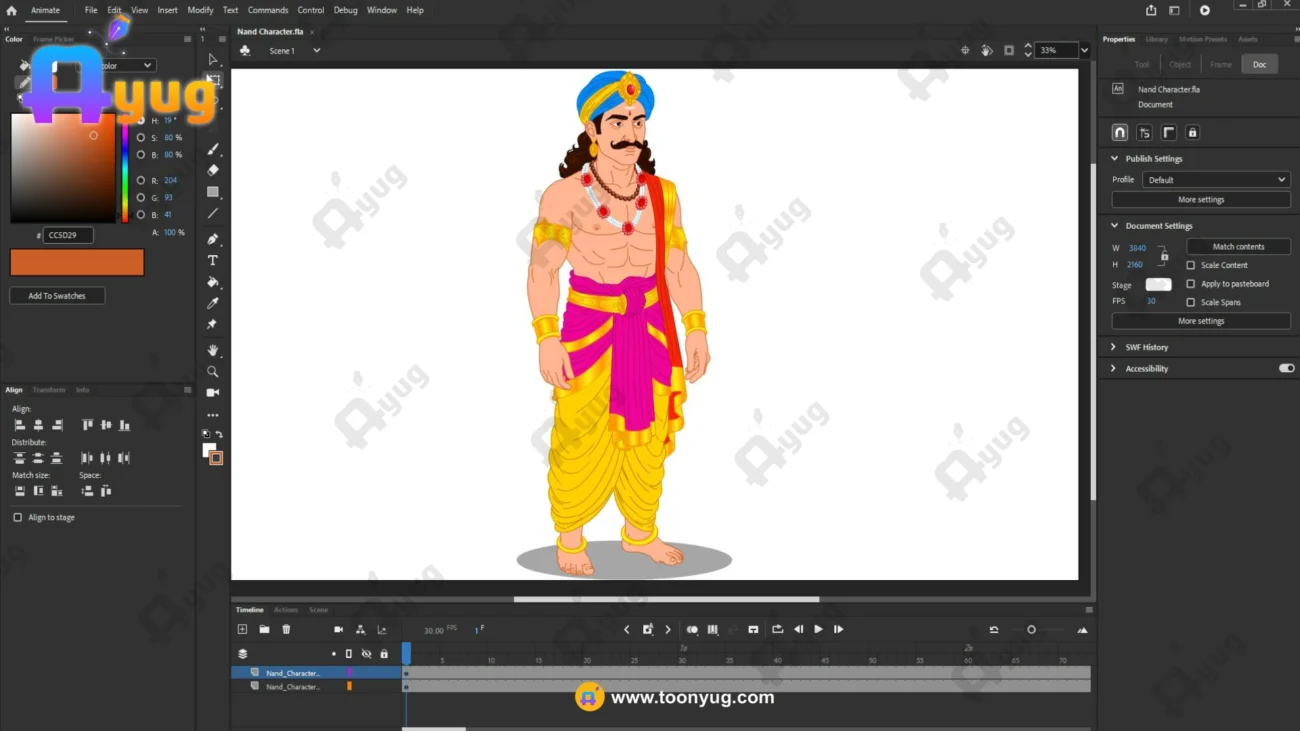
Task: Click the white Stage color swatch
Action: [x=1158, y=285]
